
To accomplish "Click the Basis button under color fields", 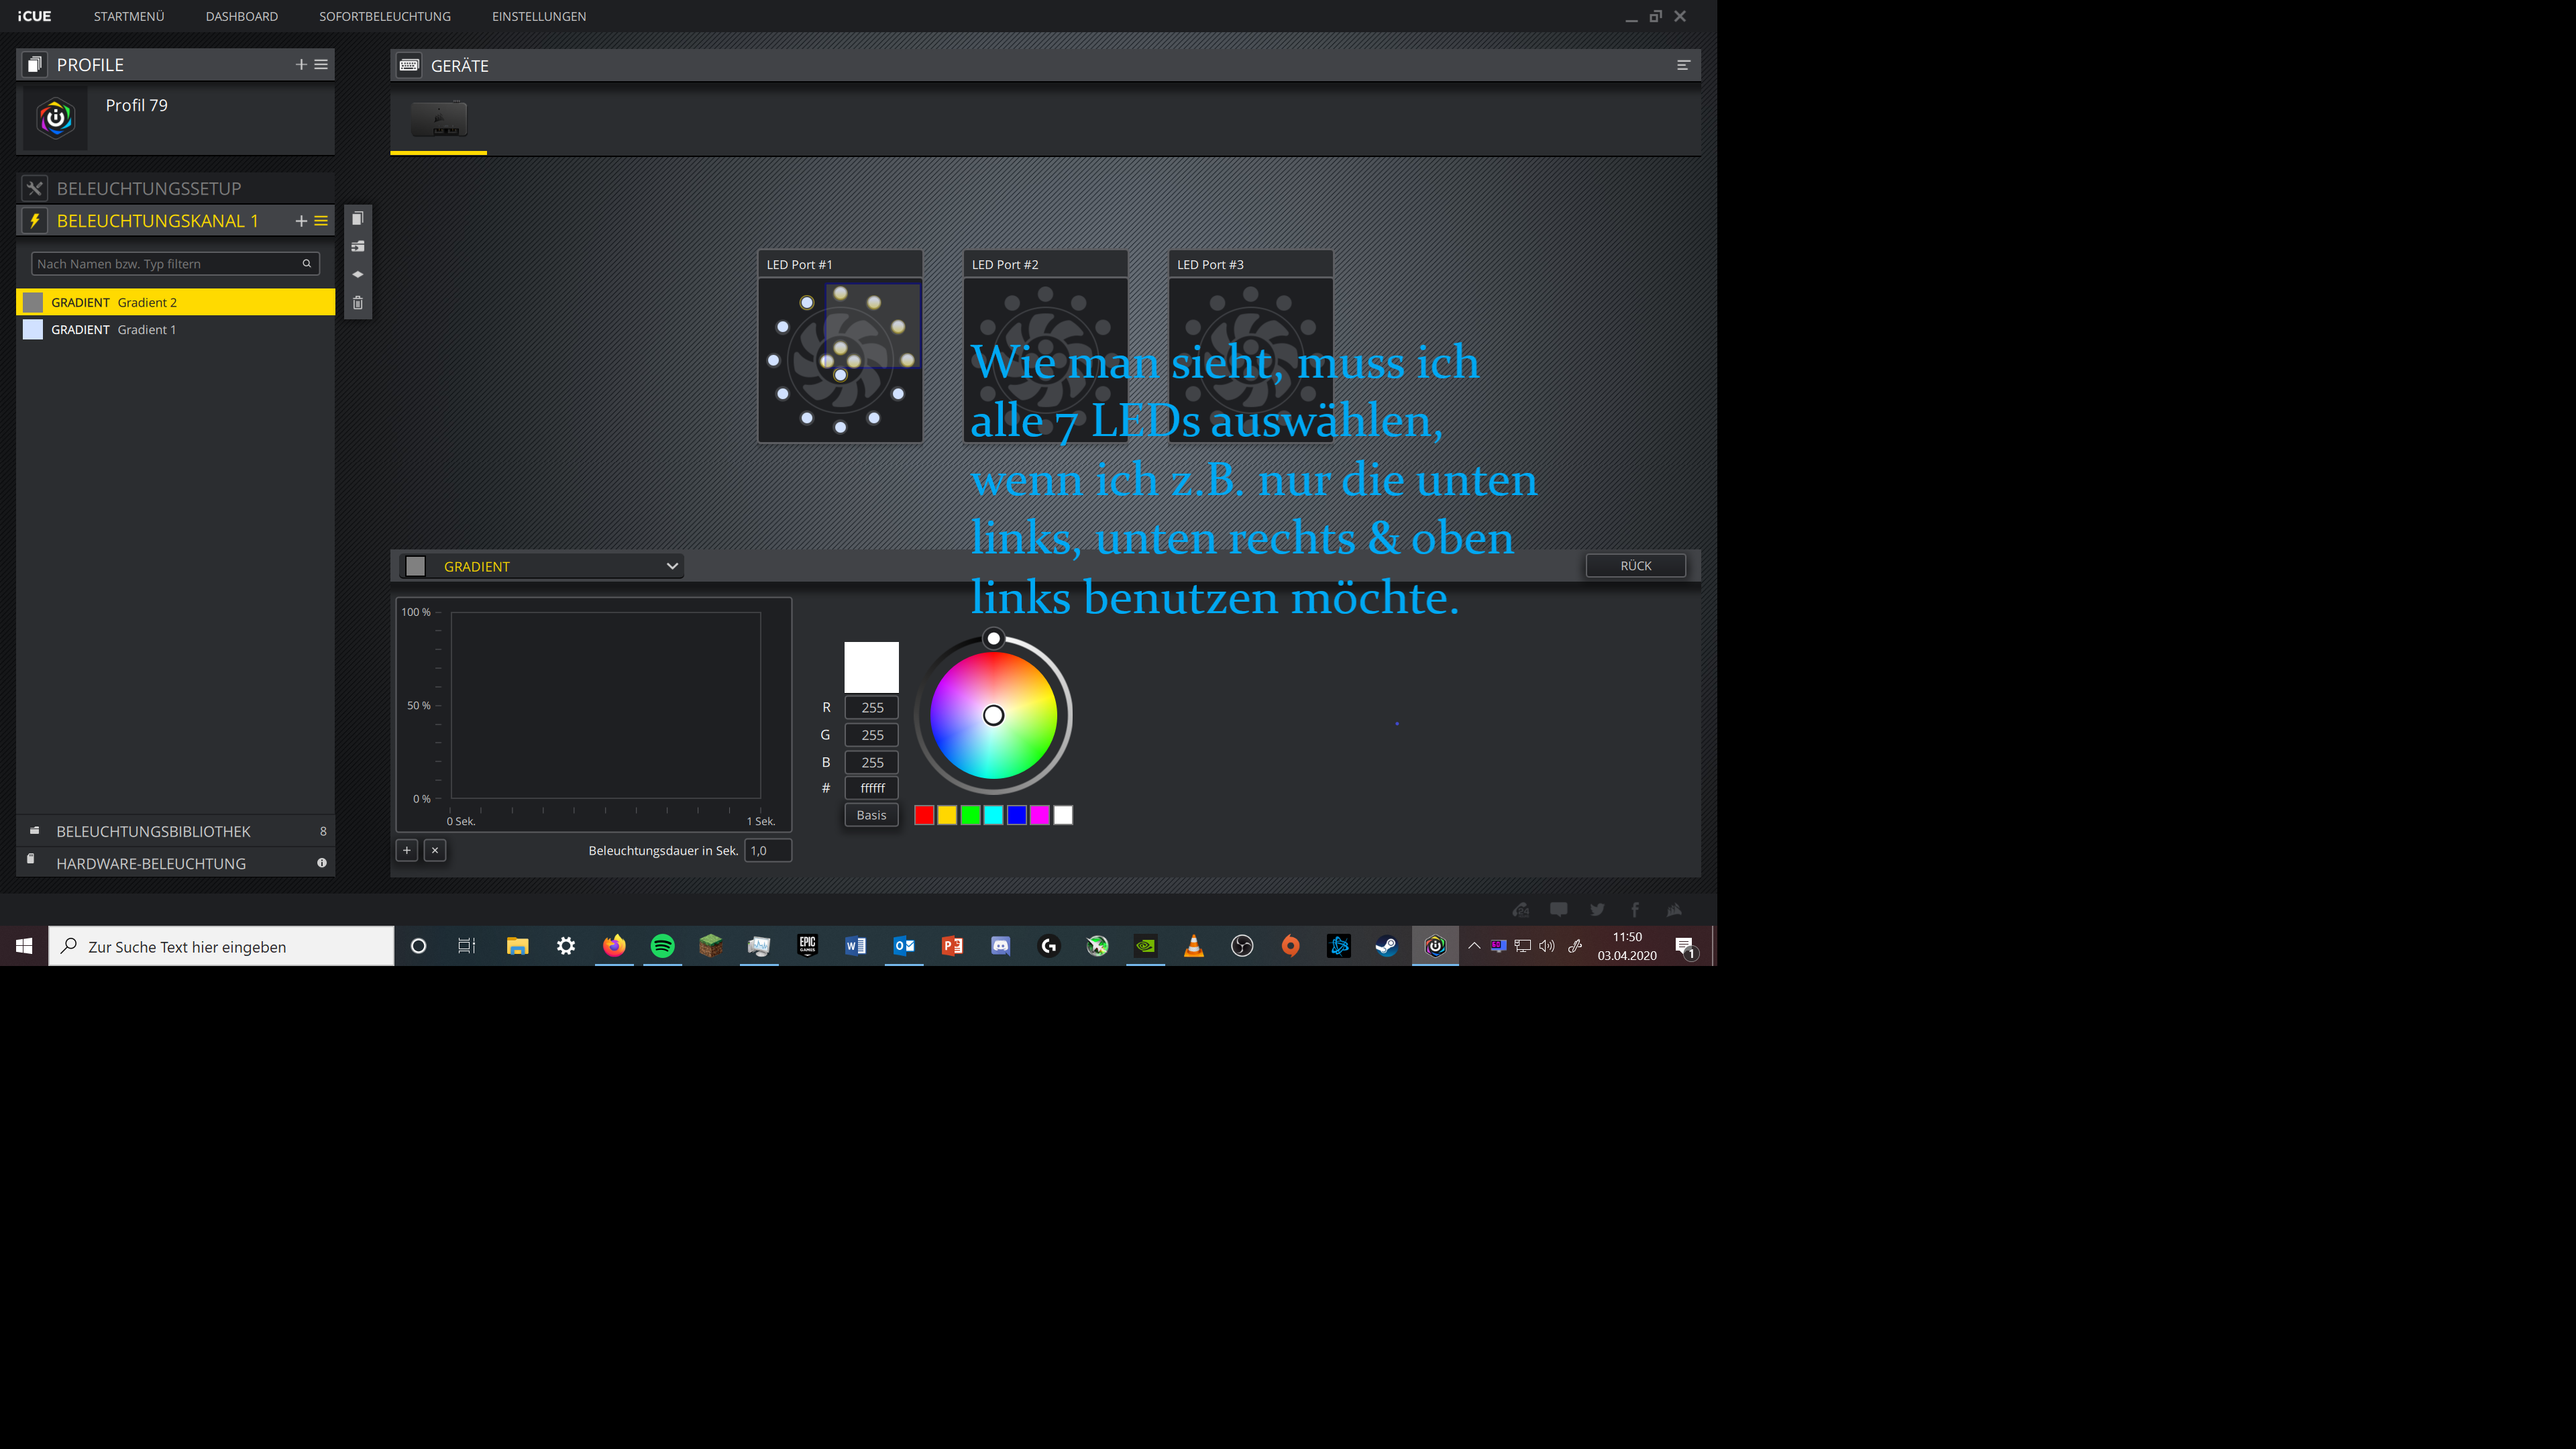I will pyautogui.click(x=871, y=815).
